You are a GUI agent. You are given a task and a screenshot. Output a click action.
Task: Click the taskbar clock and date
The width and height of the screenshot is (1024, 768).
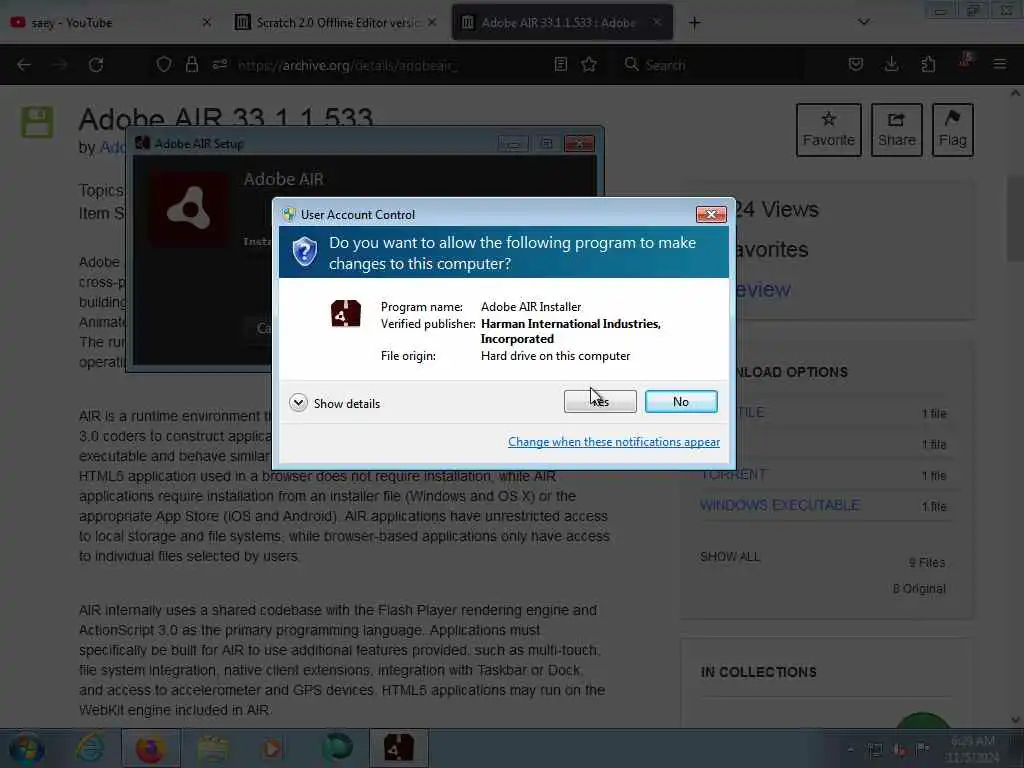(x=973, y=749)
